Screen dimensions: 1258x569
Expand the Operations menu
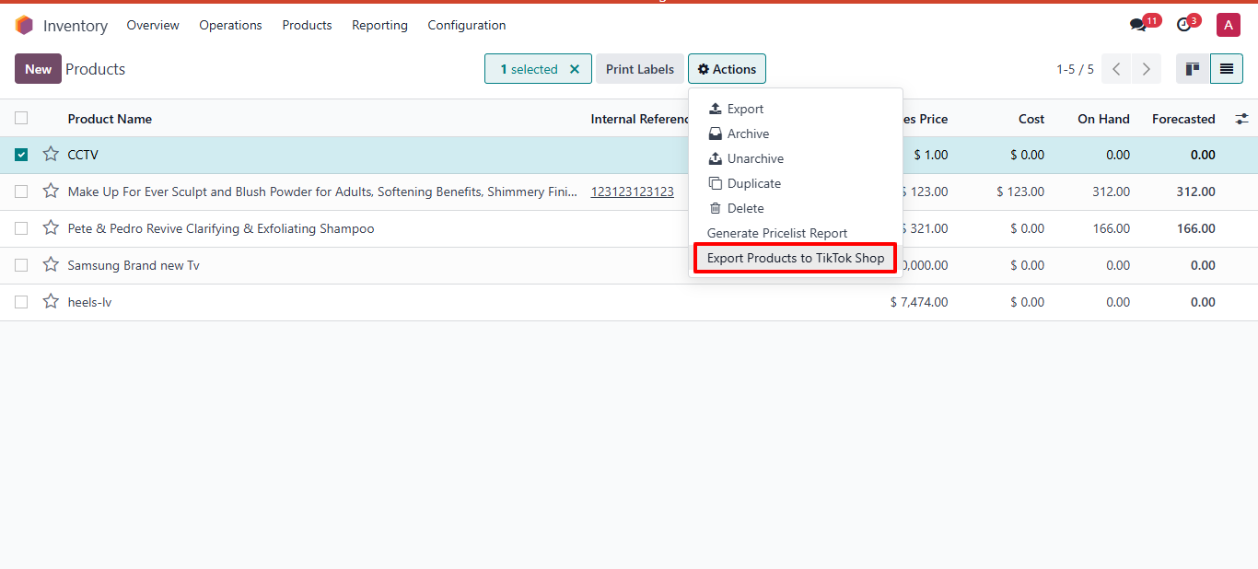coord(230,25)
